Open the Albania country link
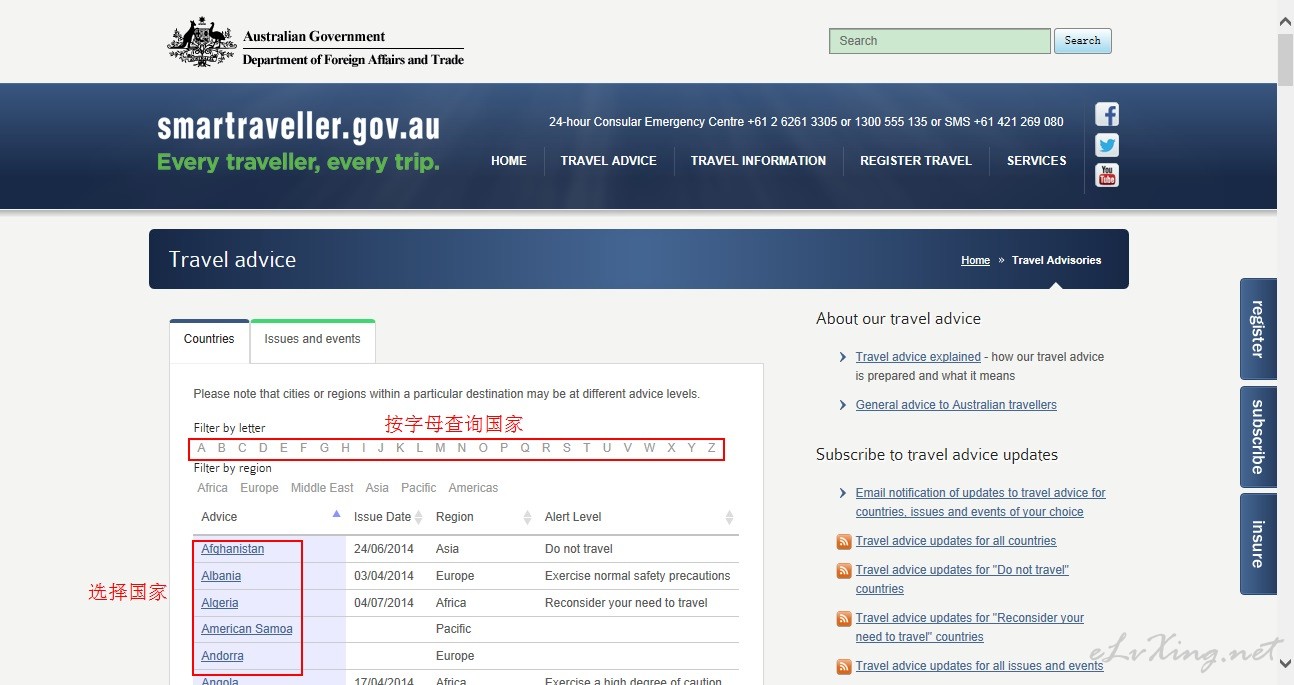The image size is (1294, 685). (221, 576)
